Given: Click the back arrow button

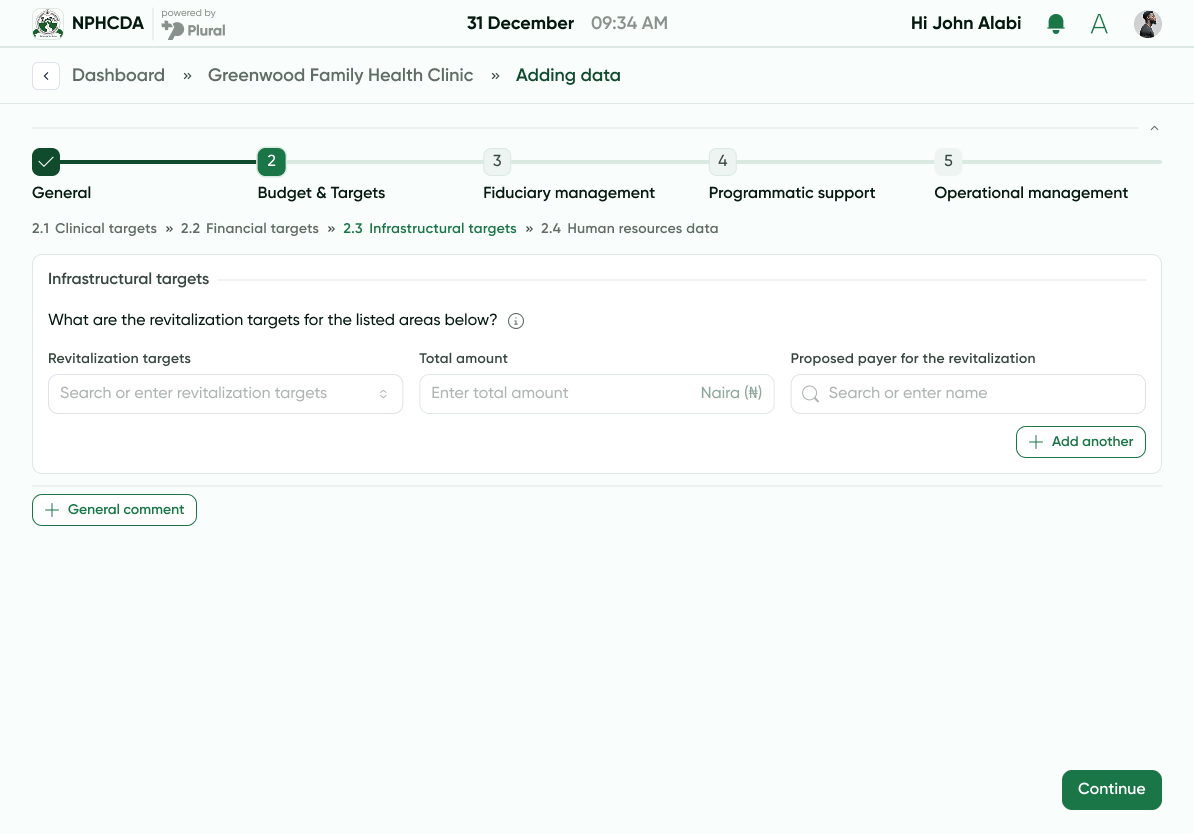Looking at the screenshot, I should coord(46,75).
